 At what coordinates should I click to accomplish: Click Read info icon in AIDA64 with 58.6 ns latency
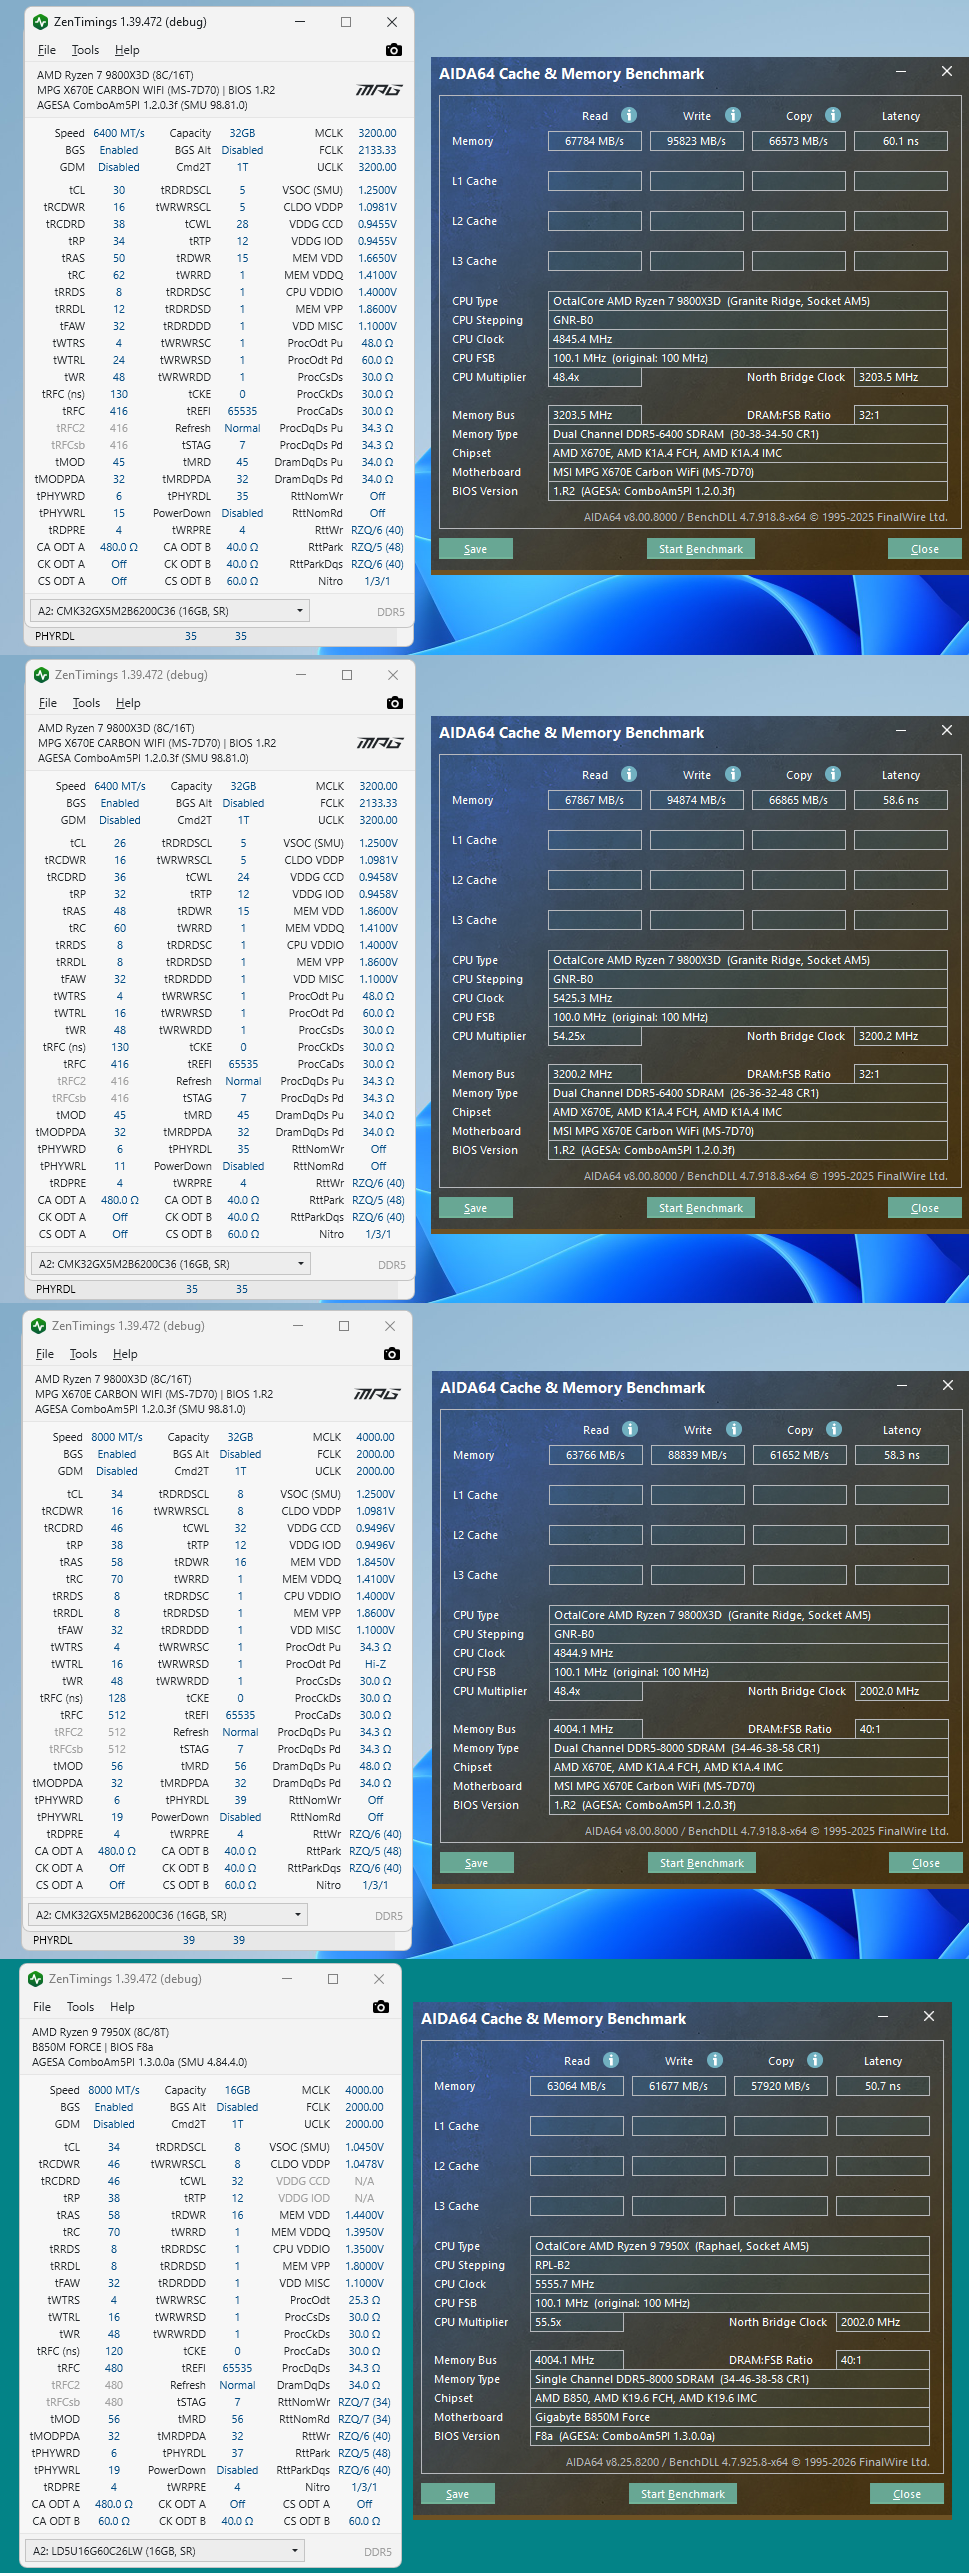click(x=629, y=774)
